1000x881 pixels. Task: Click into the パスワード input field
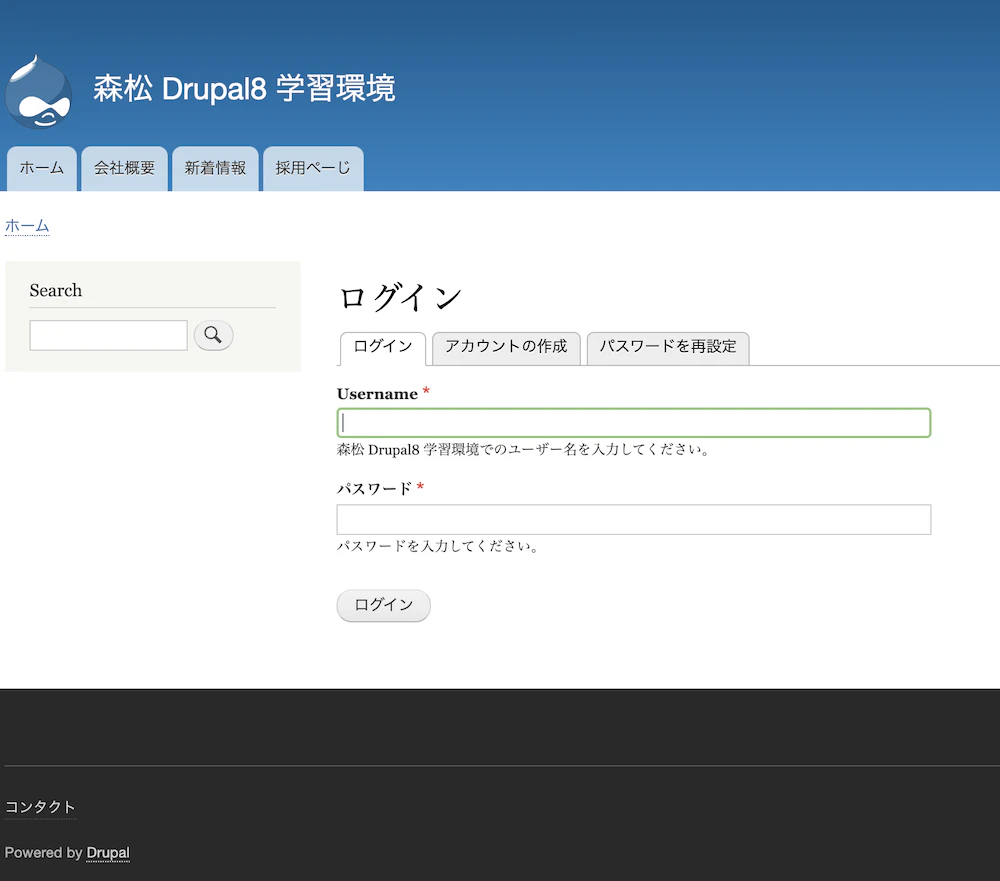coord(634,519)
